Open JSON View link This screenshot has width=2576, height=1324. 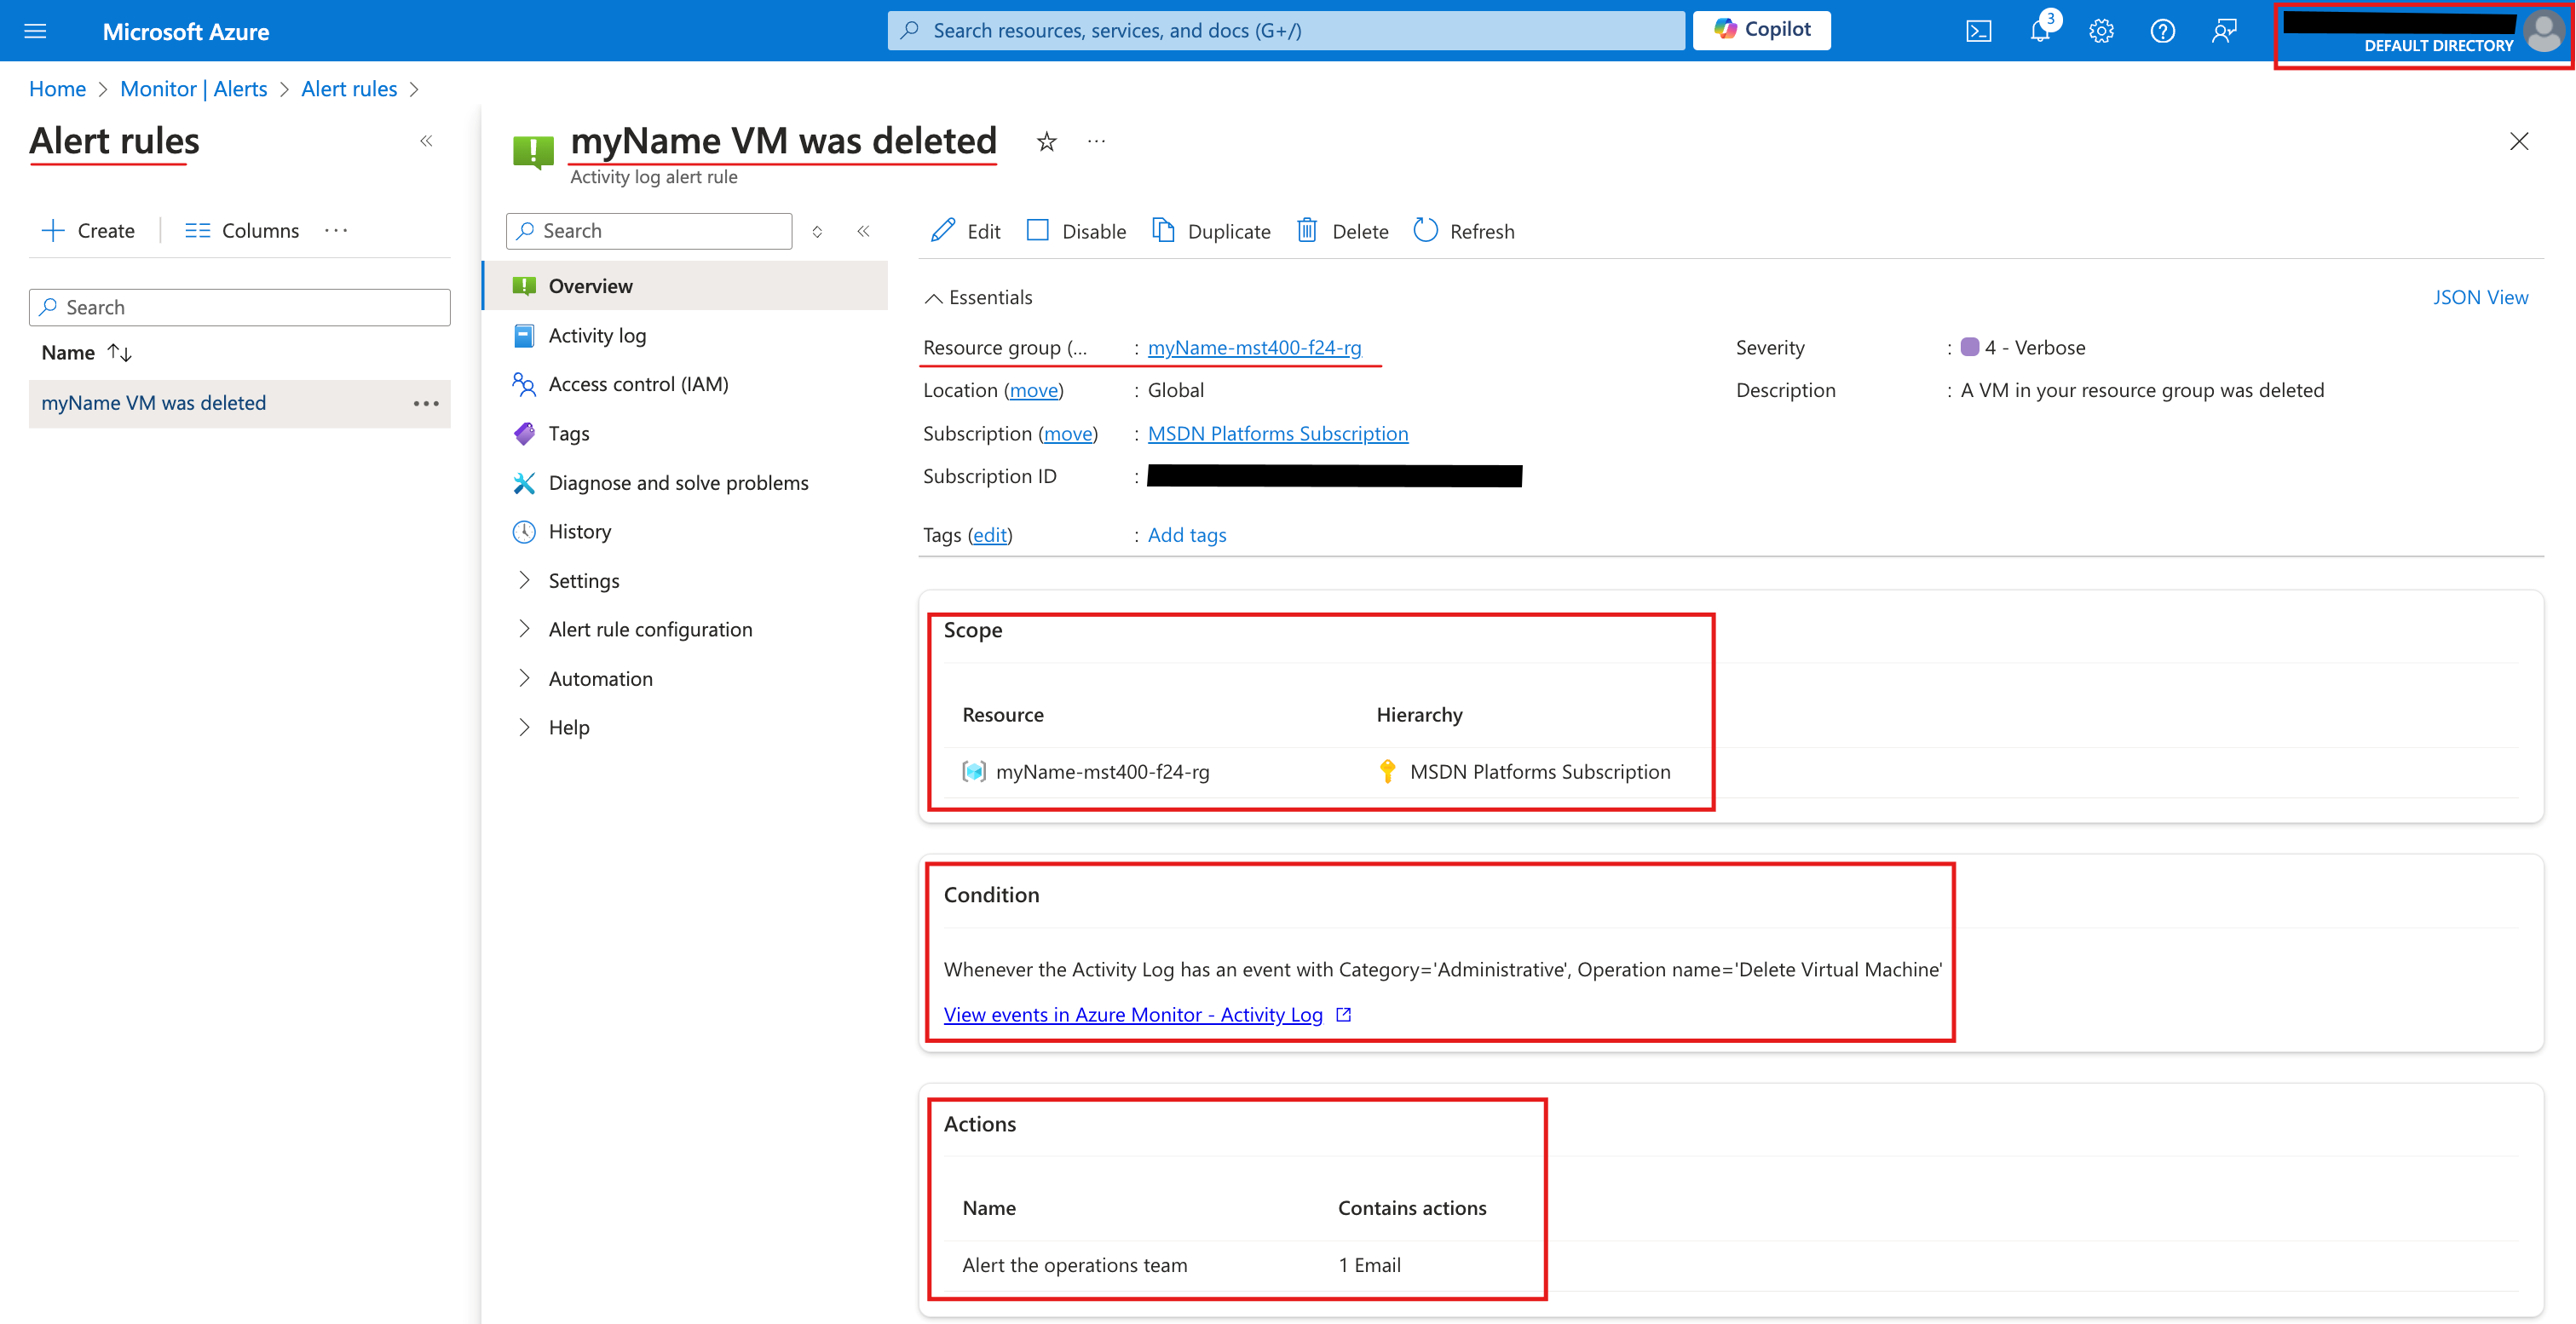(2480, 297)
